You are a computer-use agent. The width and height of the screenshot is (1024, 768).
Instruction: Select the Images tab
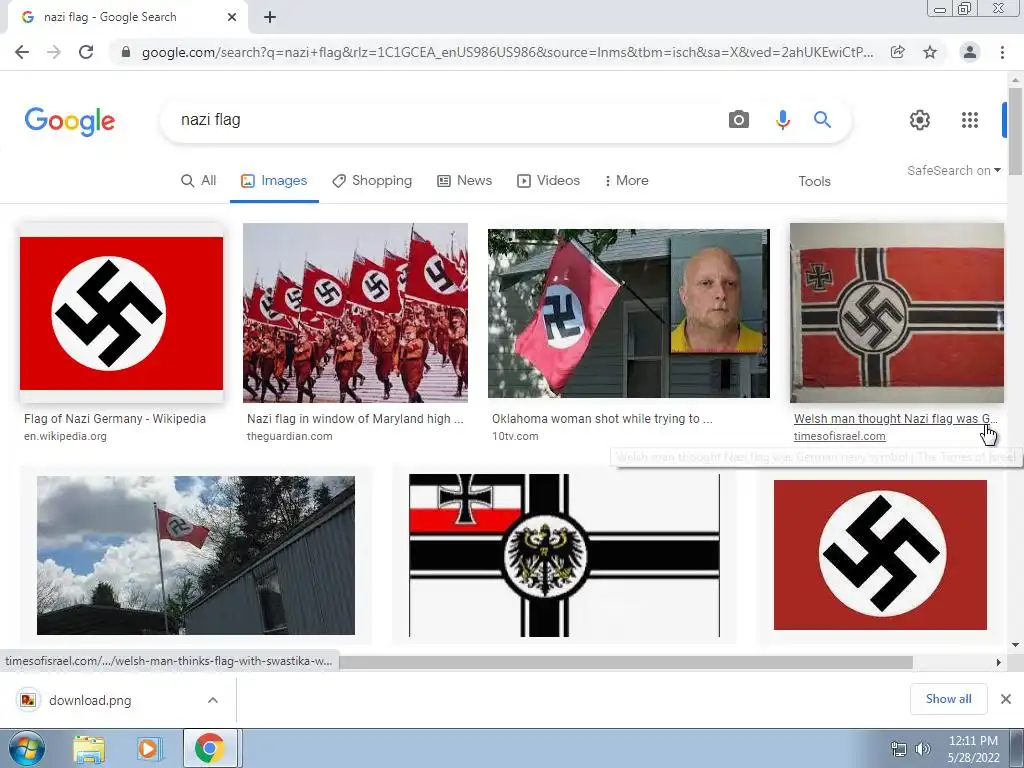274,181
